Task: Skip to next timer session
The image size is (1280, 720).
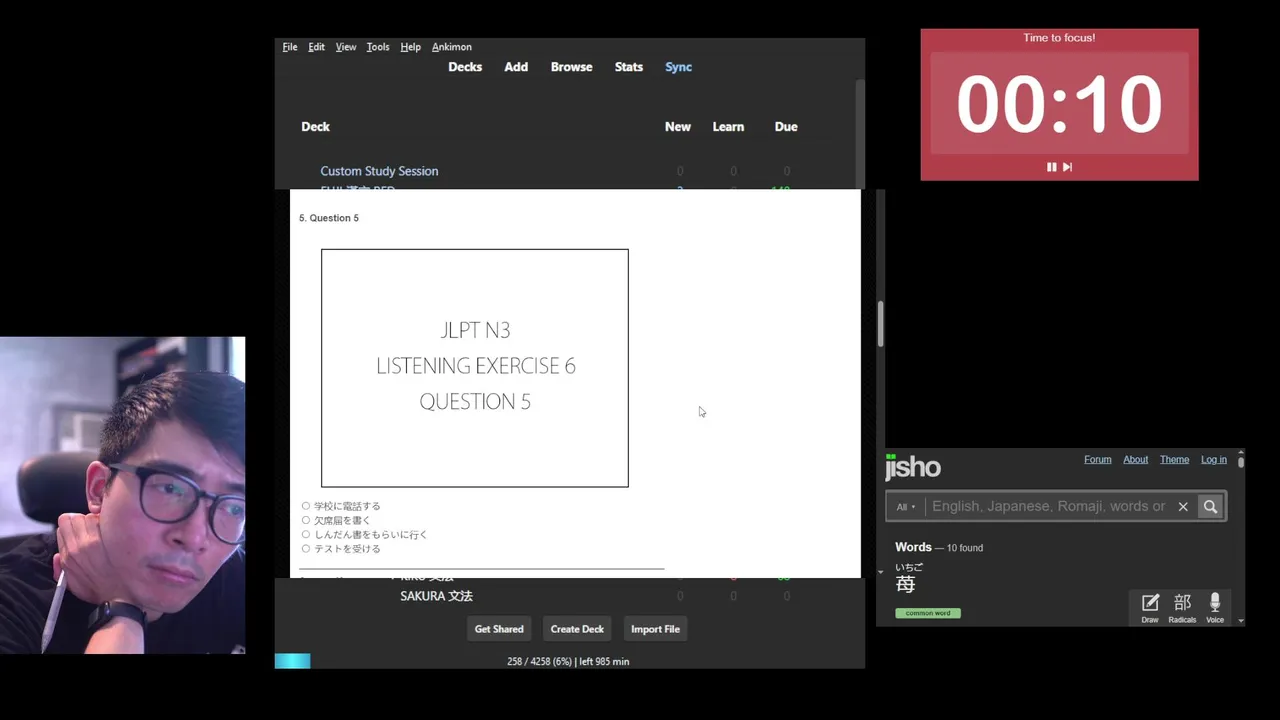Action: click(x=1067, y=167)
